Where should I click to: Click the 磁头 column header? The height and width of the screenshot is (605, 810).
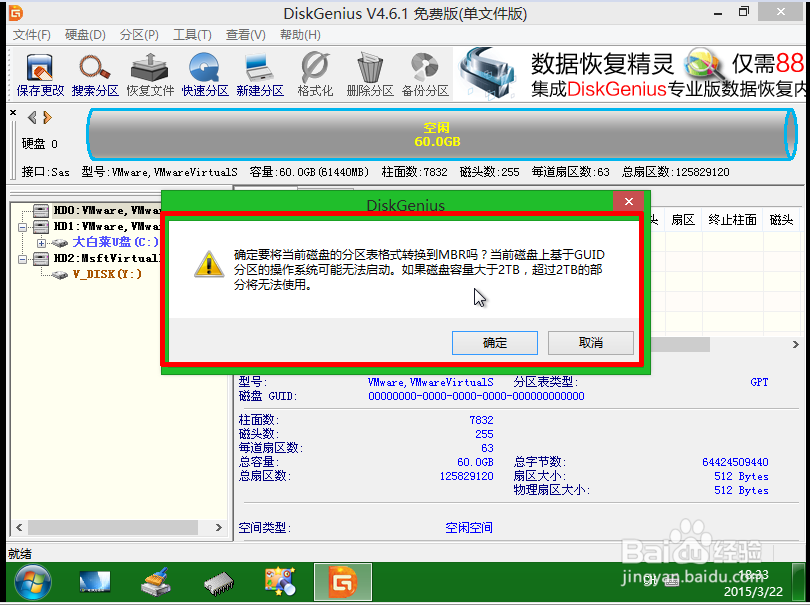[x=781, y=220]
